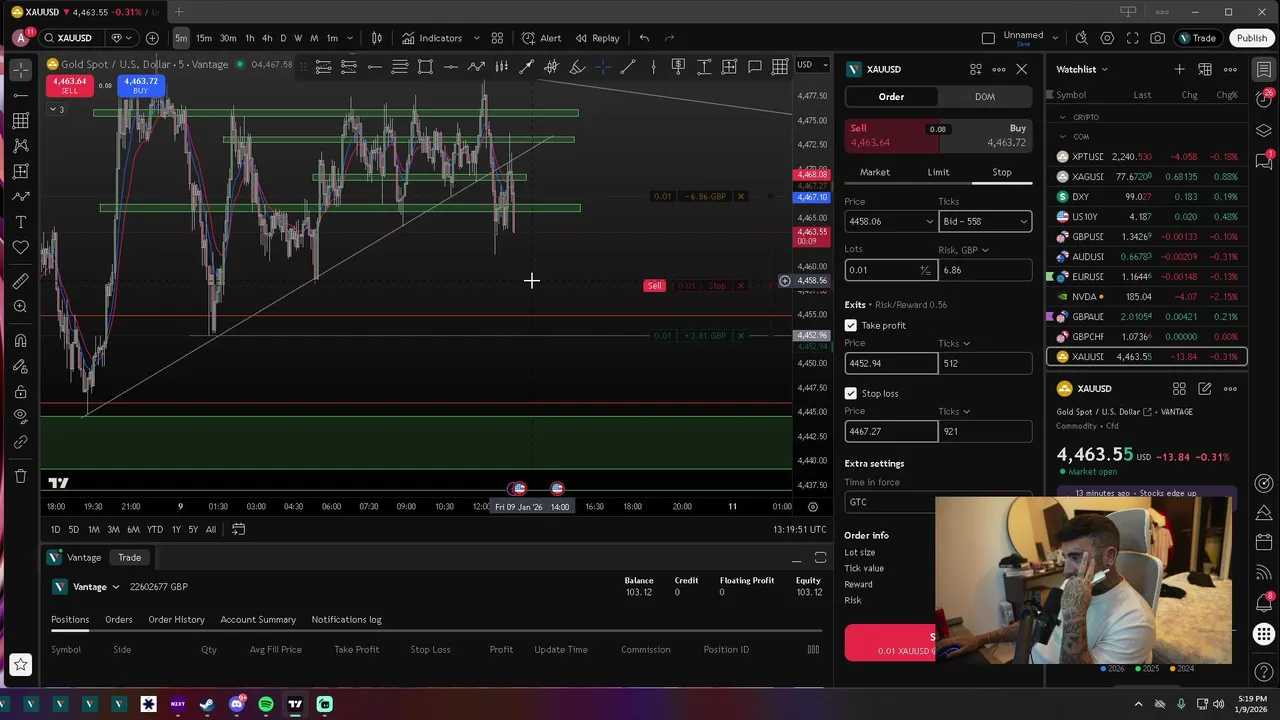Open the layout setup grid icon

497,38
